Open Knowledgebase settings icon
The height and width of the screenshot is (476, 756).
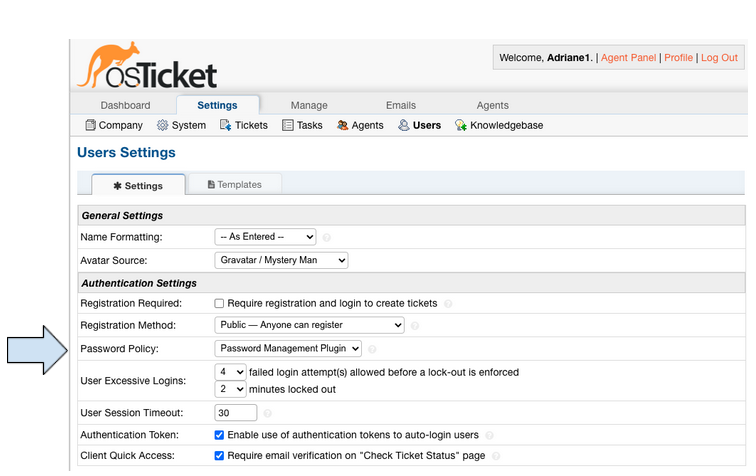point(461,126)
